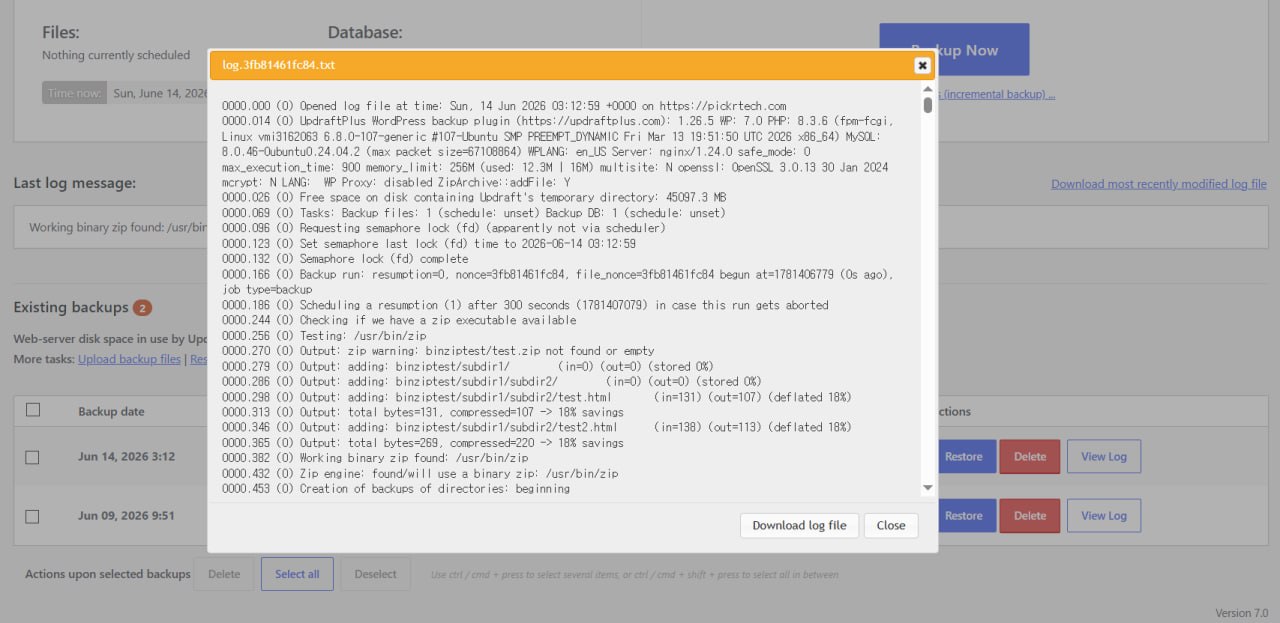The width and height of the screenshot is (1280, 623).
Task: Close the log dialog with the X icon
Action: 922,65
